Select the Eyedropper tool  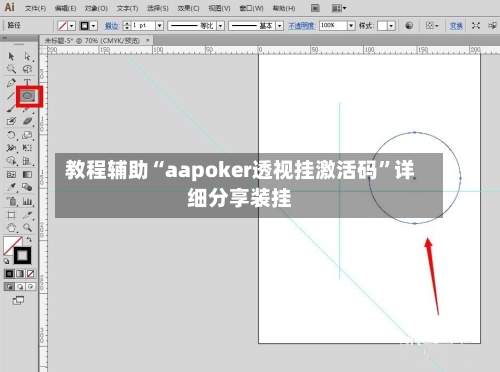(x=11, y=187)
